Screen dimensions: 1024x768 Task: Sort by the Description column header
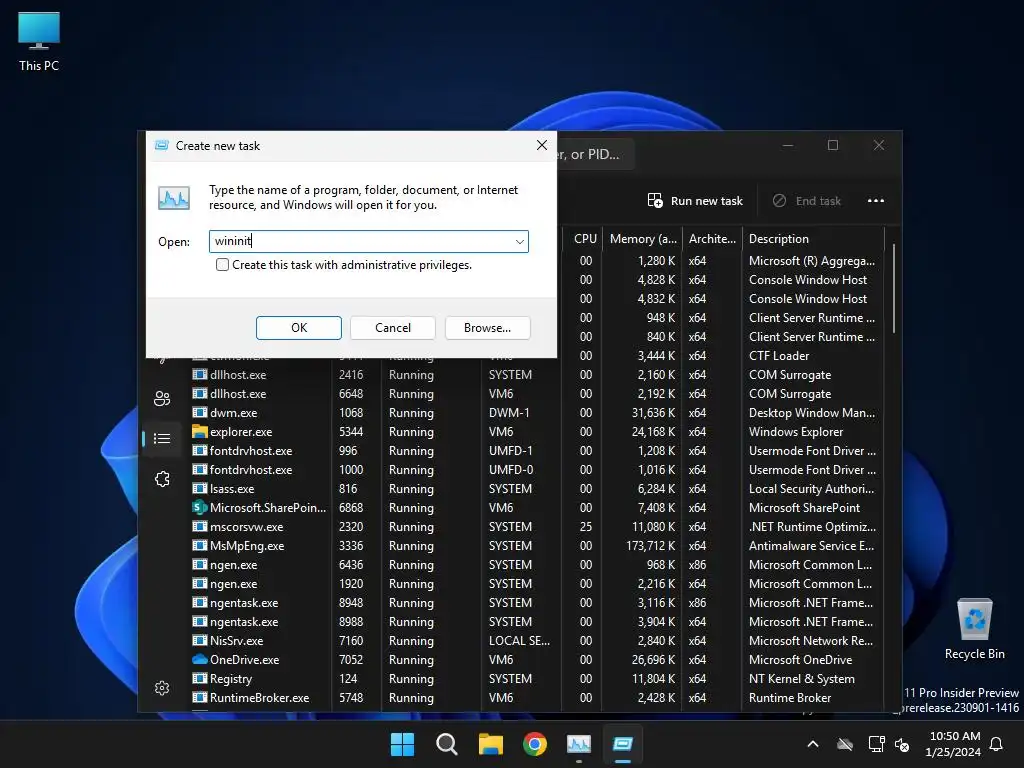[x=814, y=239]
